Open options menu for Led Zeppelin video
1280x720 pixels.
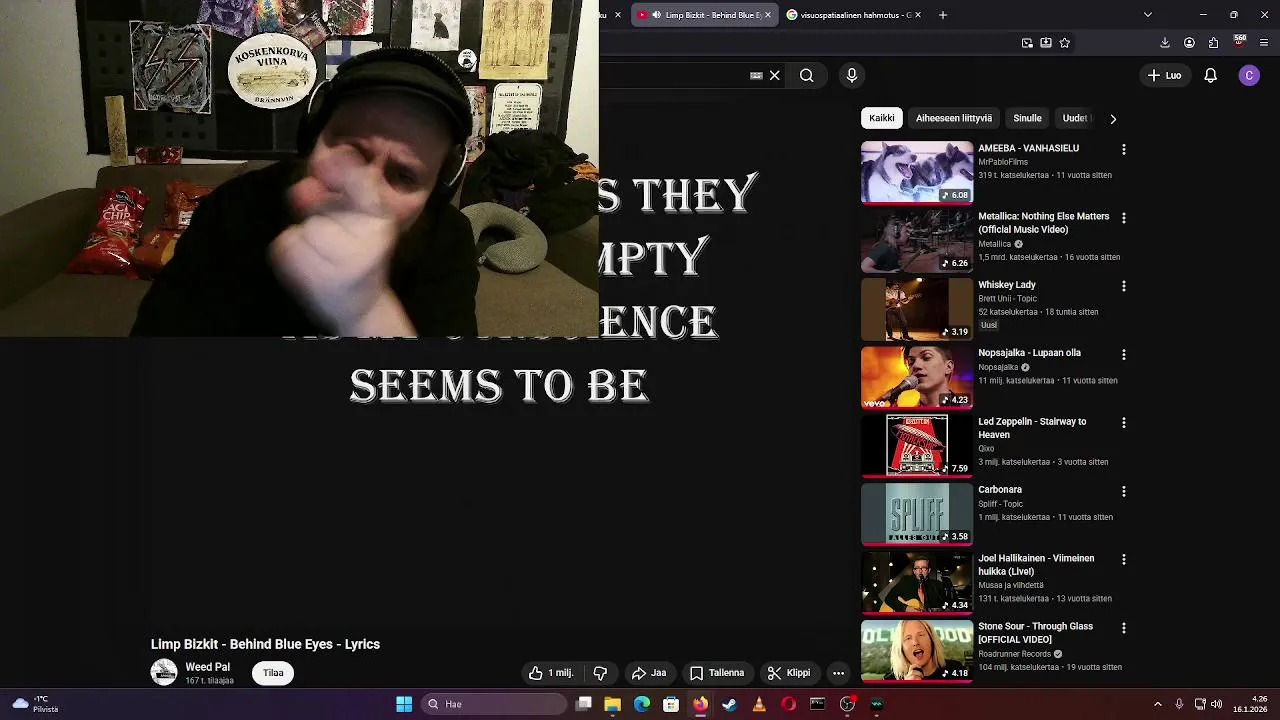[x=1123, y=422]
